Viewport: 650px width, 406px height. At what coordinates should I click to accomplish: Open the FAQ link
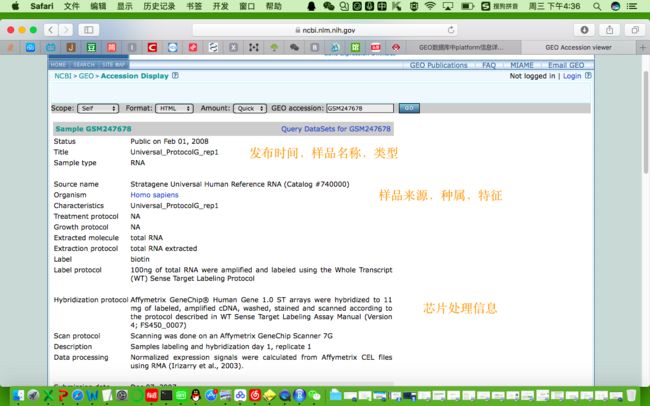click(x=489, y=65)
